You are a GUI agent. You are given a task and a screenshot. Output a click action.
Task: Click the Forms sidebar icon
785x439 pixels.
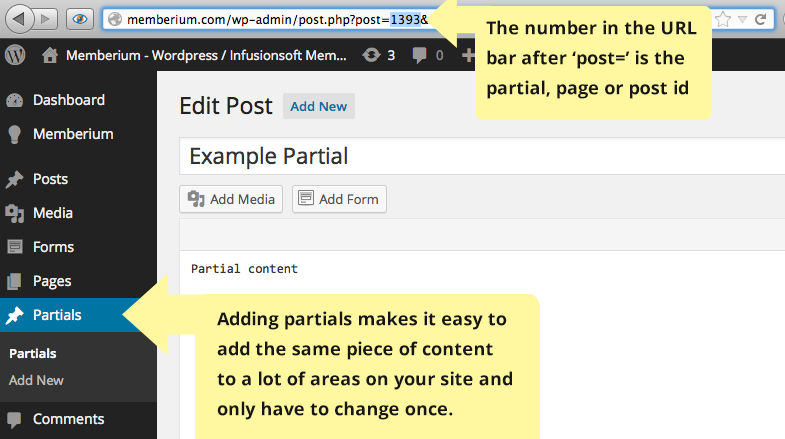15,247
